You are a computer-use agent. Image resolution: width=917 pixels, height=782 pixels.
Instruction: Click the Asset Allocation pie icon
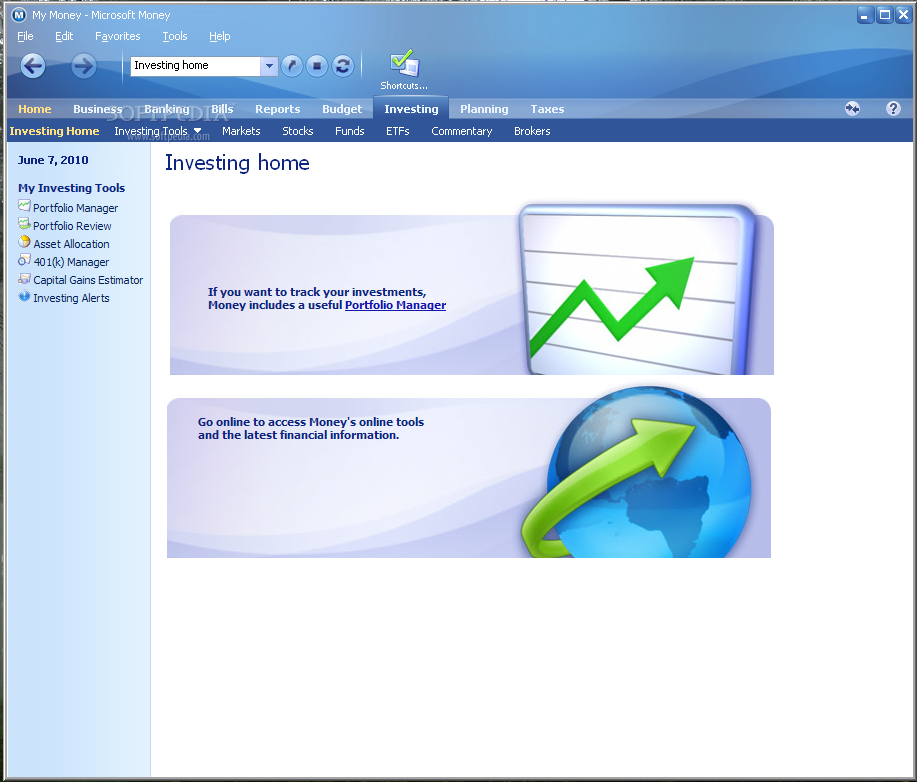[24, 242]
